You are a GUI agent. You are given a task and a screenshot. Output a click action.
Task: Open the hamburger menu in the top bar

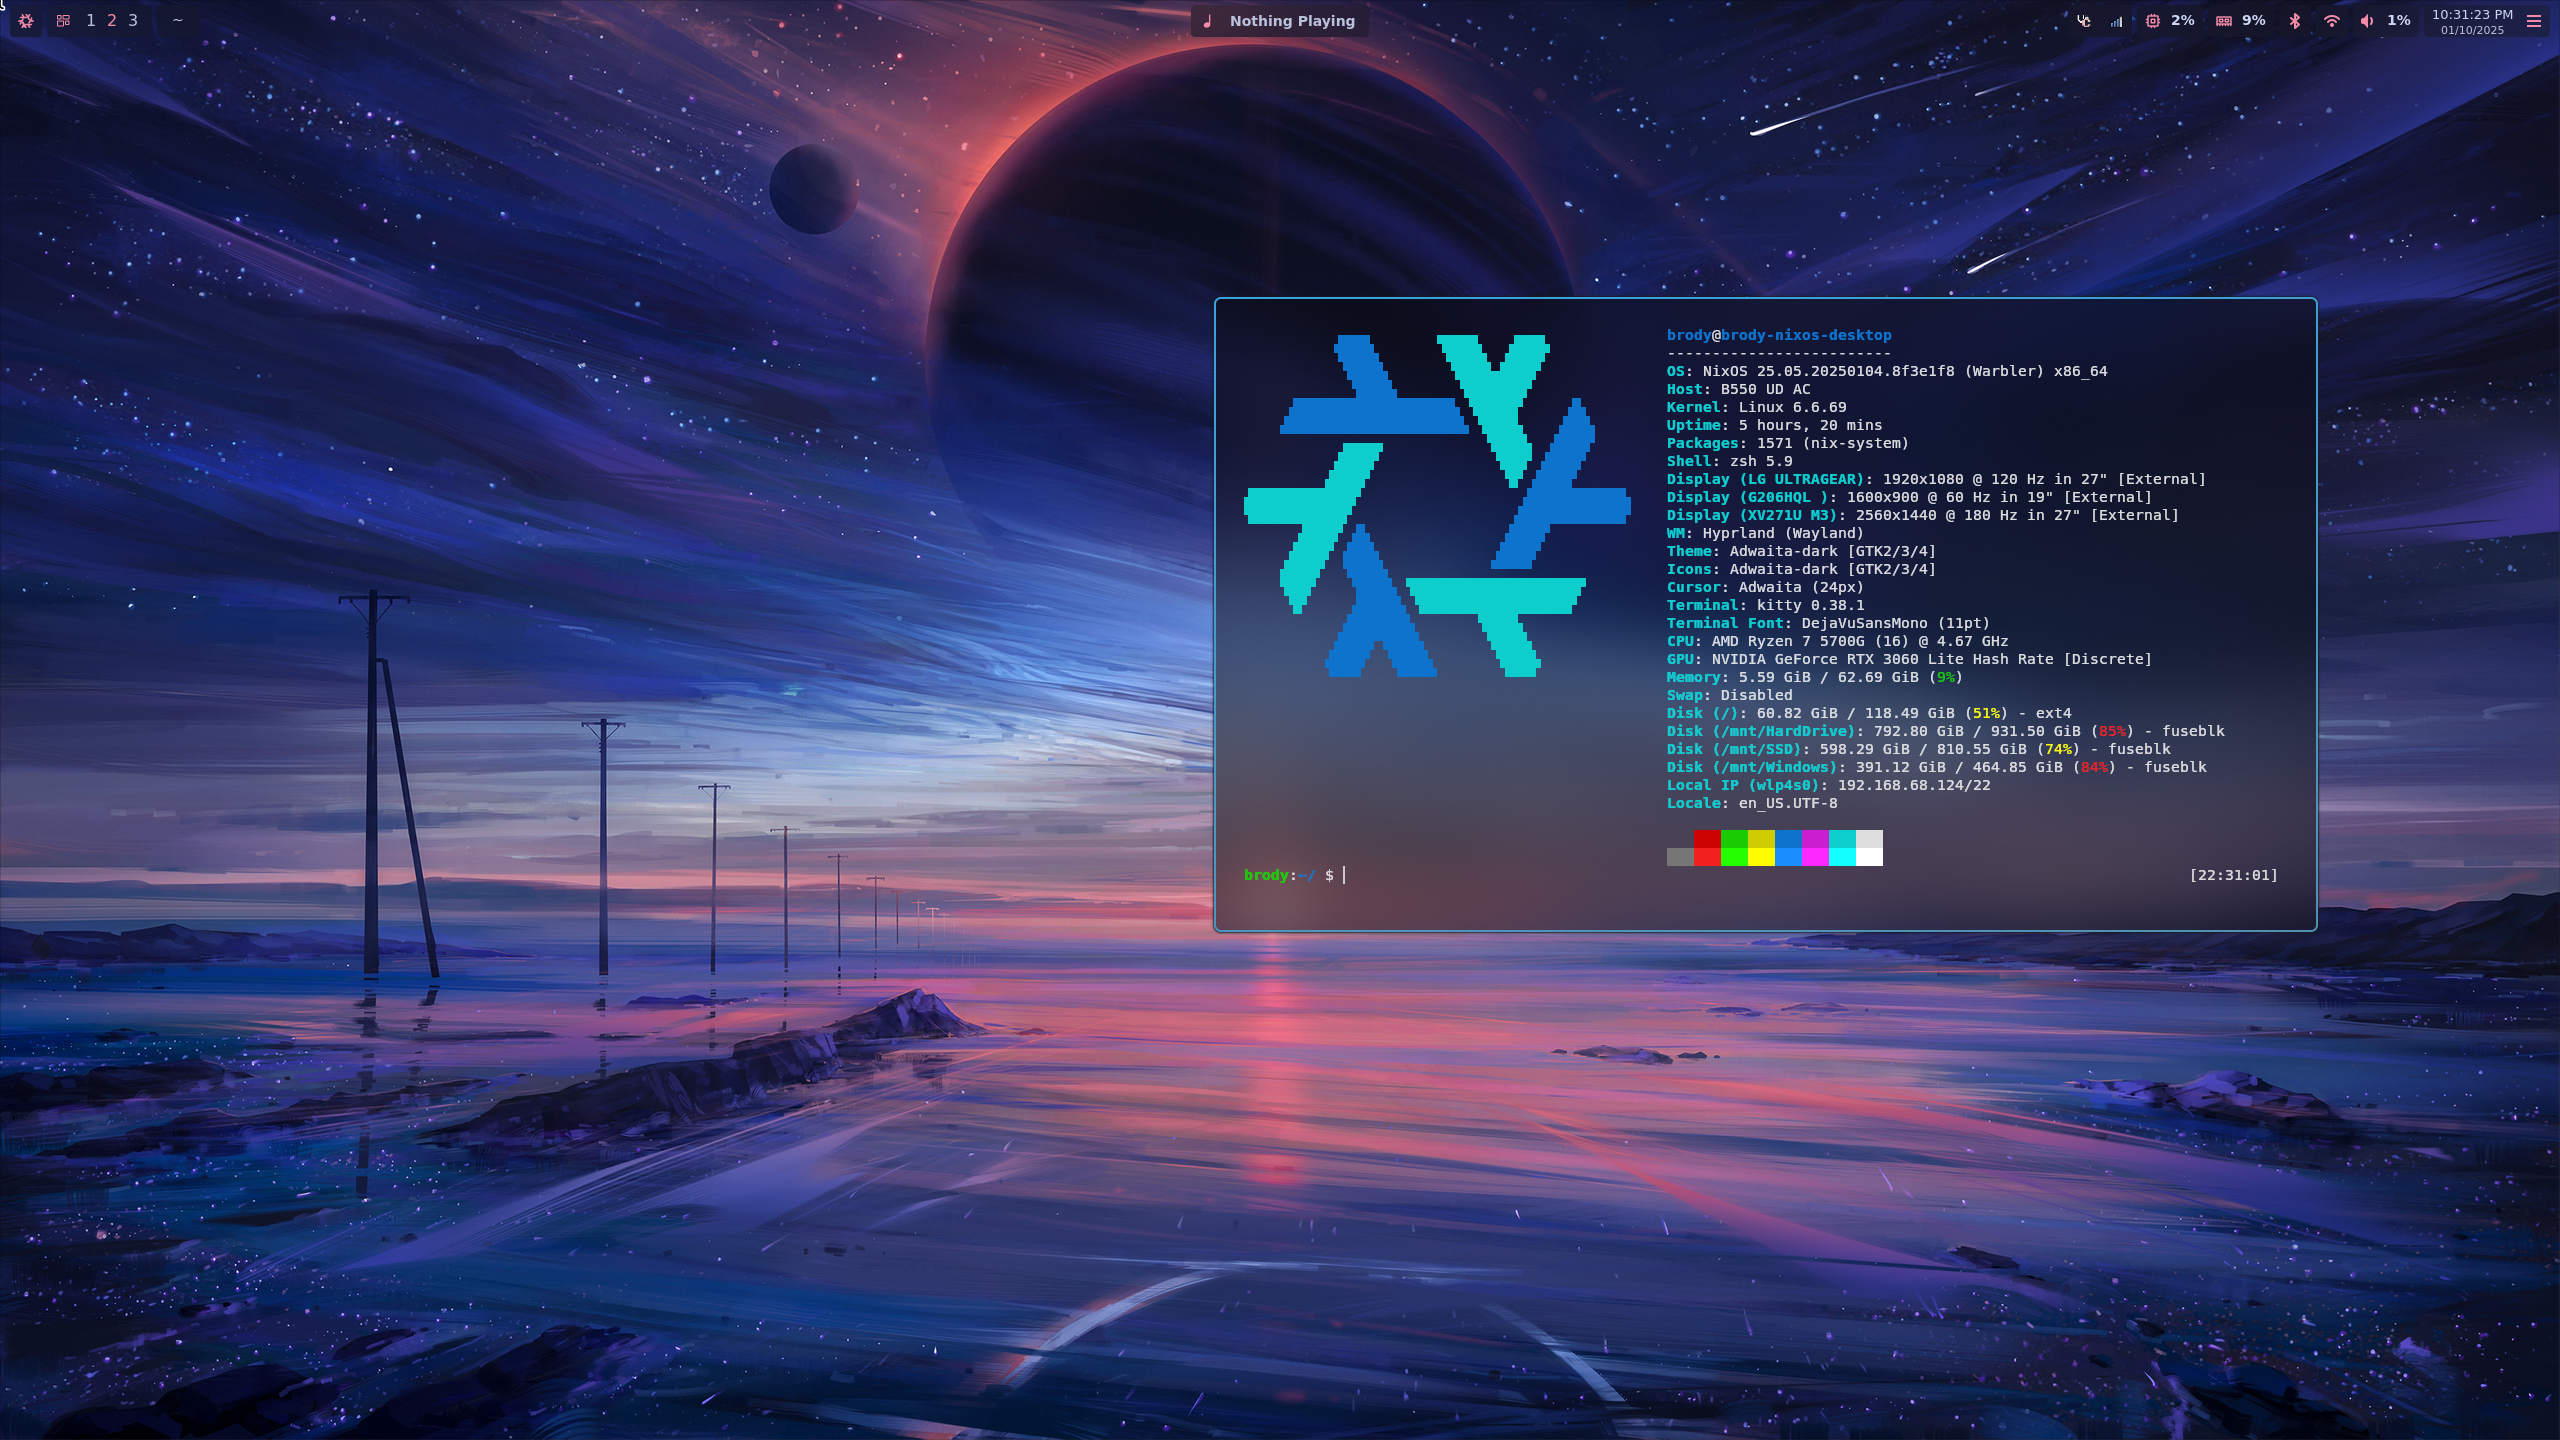tap(2534, 21)
